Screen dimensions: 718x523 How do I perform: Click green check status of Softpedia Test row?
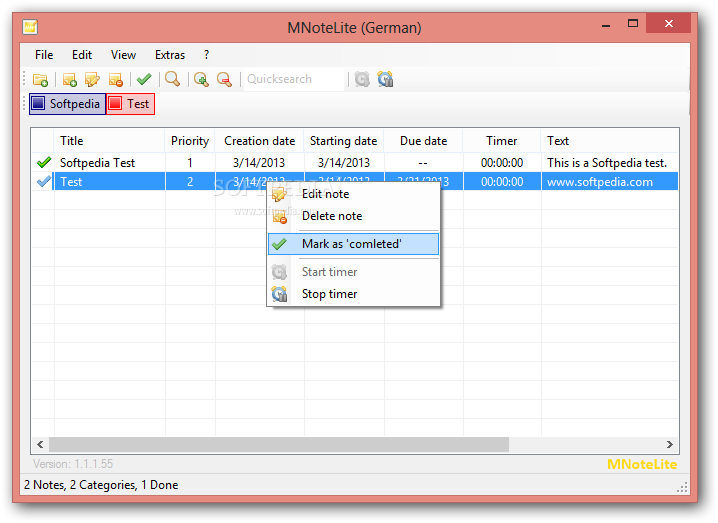point(44,163)
